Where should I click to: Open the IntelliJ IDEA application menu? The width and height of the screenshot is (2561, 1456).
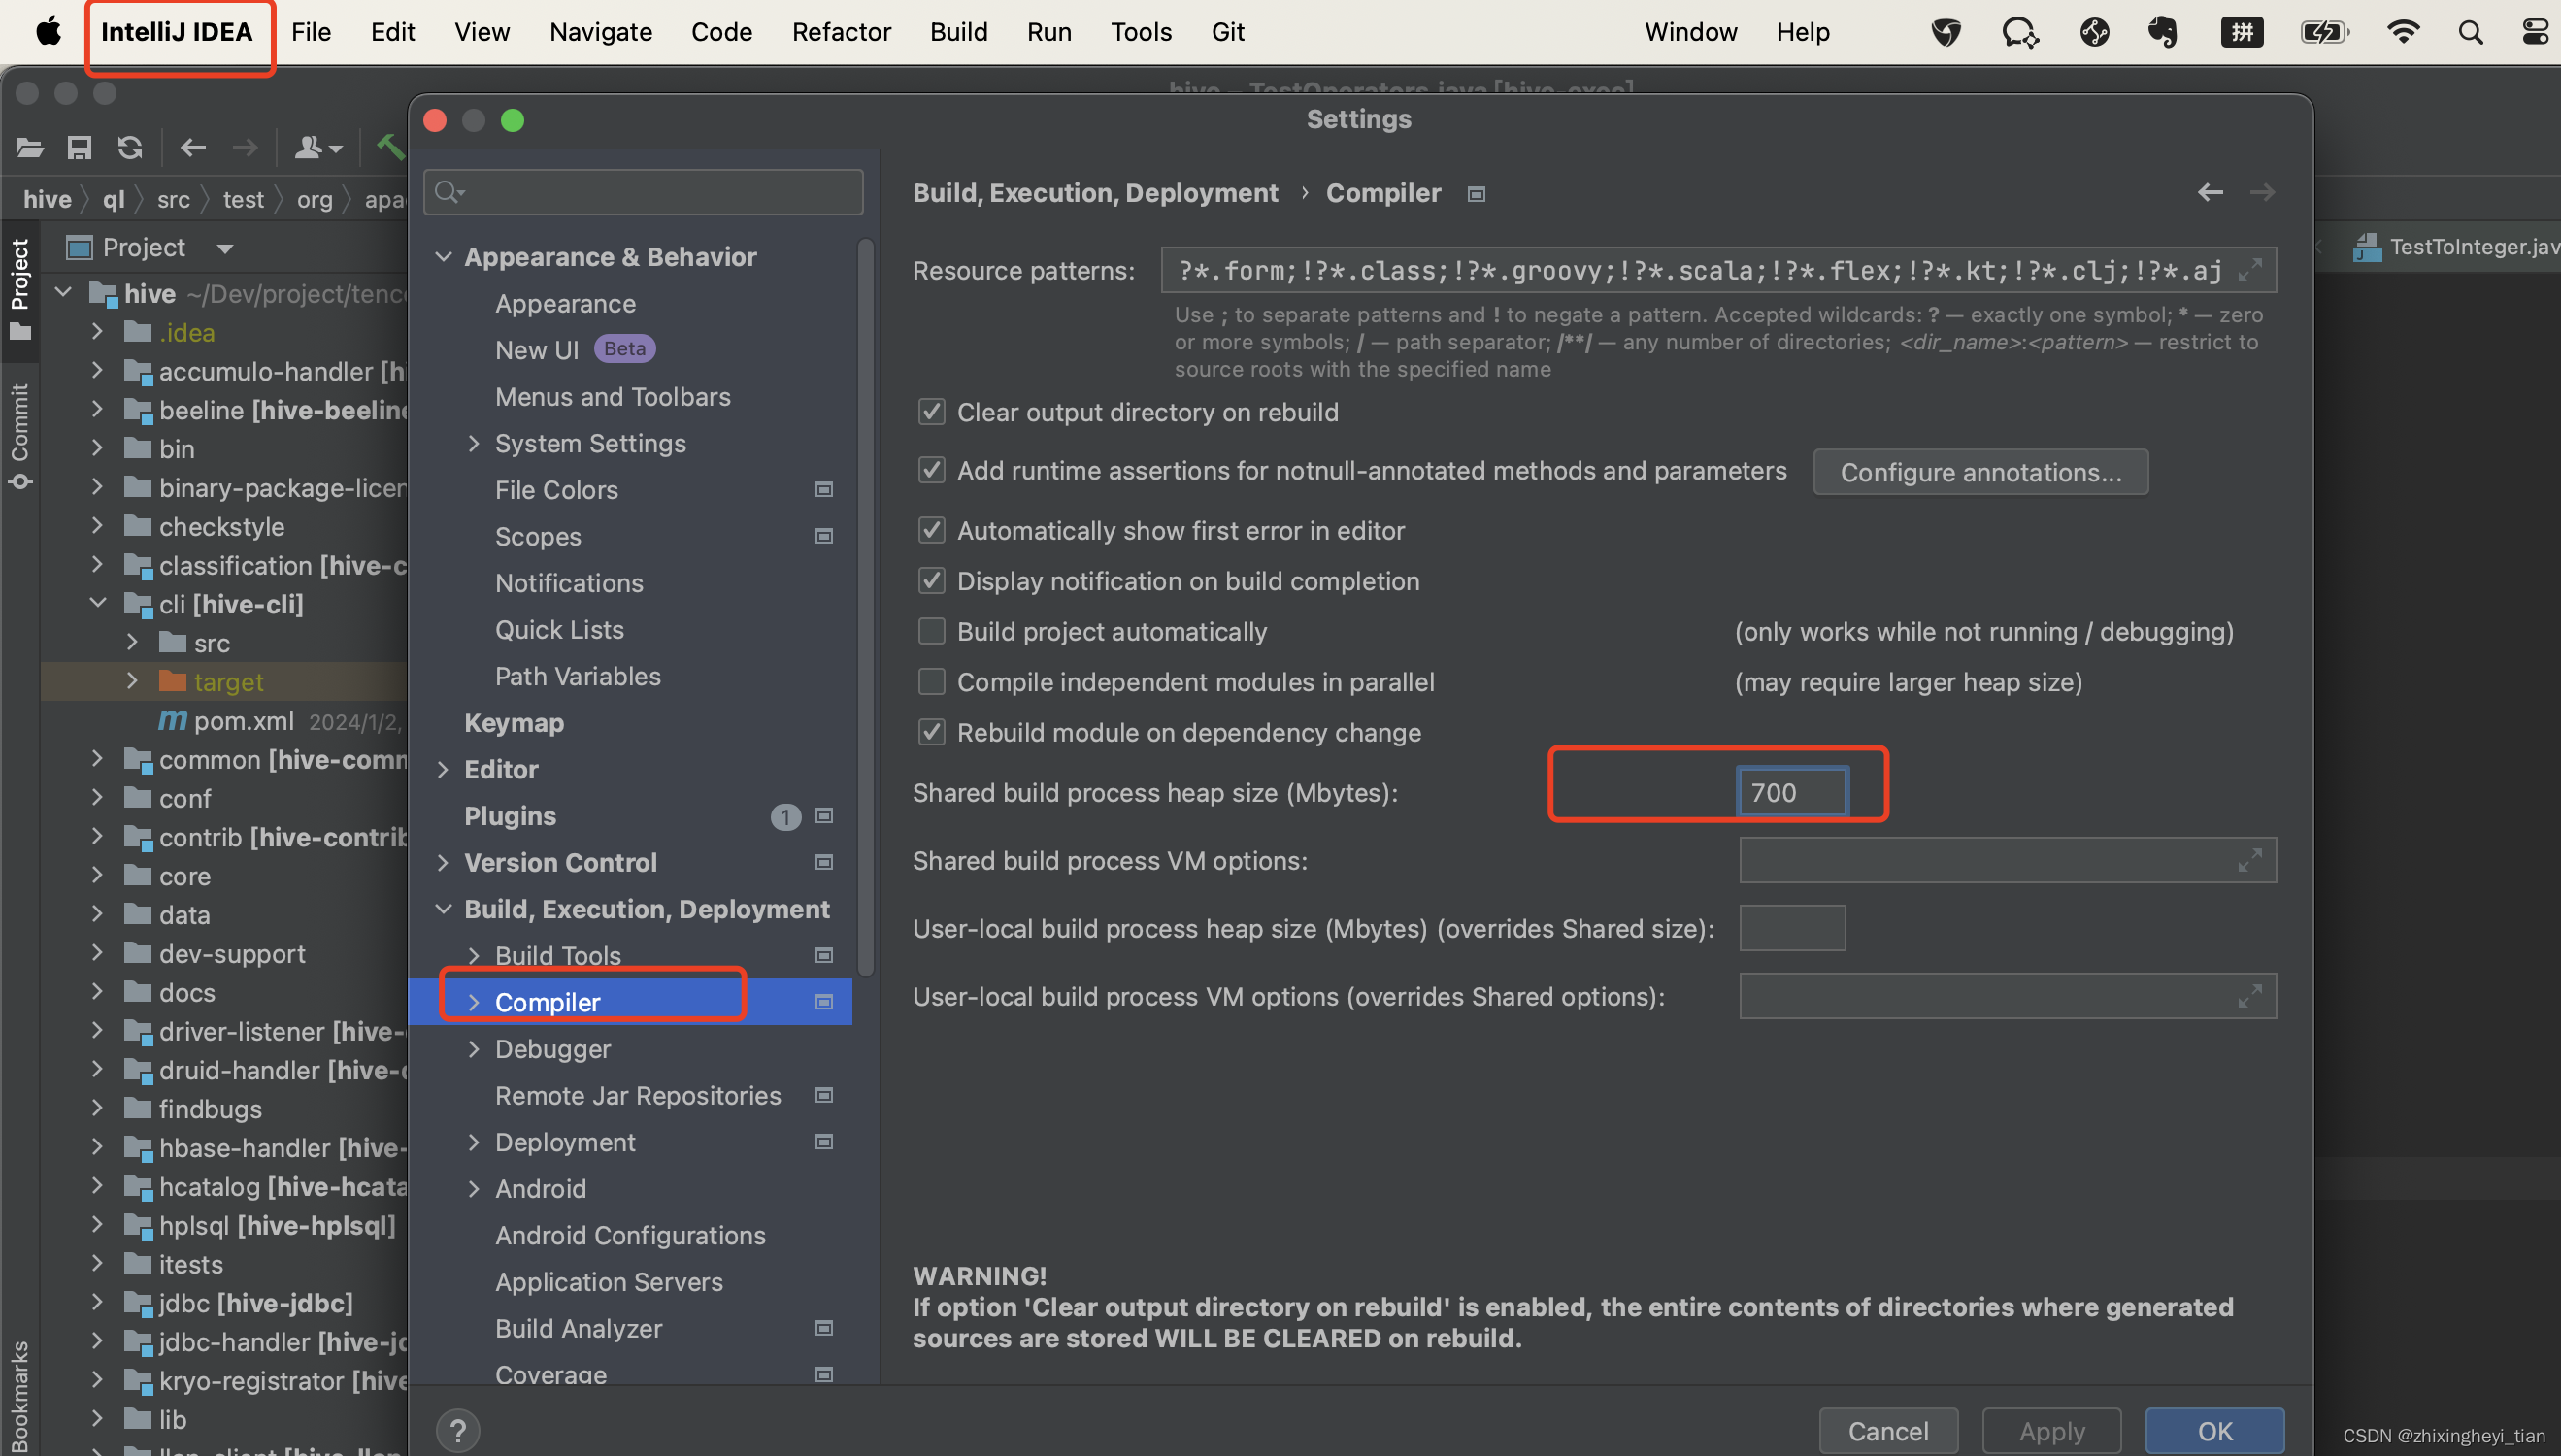177,32
